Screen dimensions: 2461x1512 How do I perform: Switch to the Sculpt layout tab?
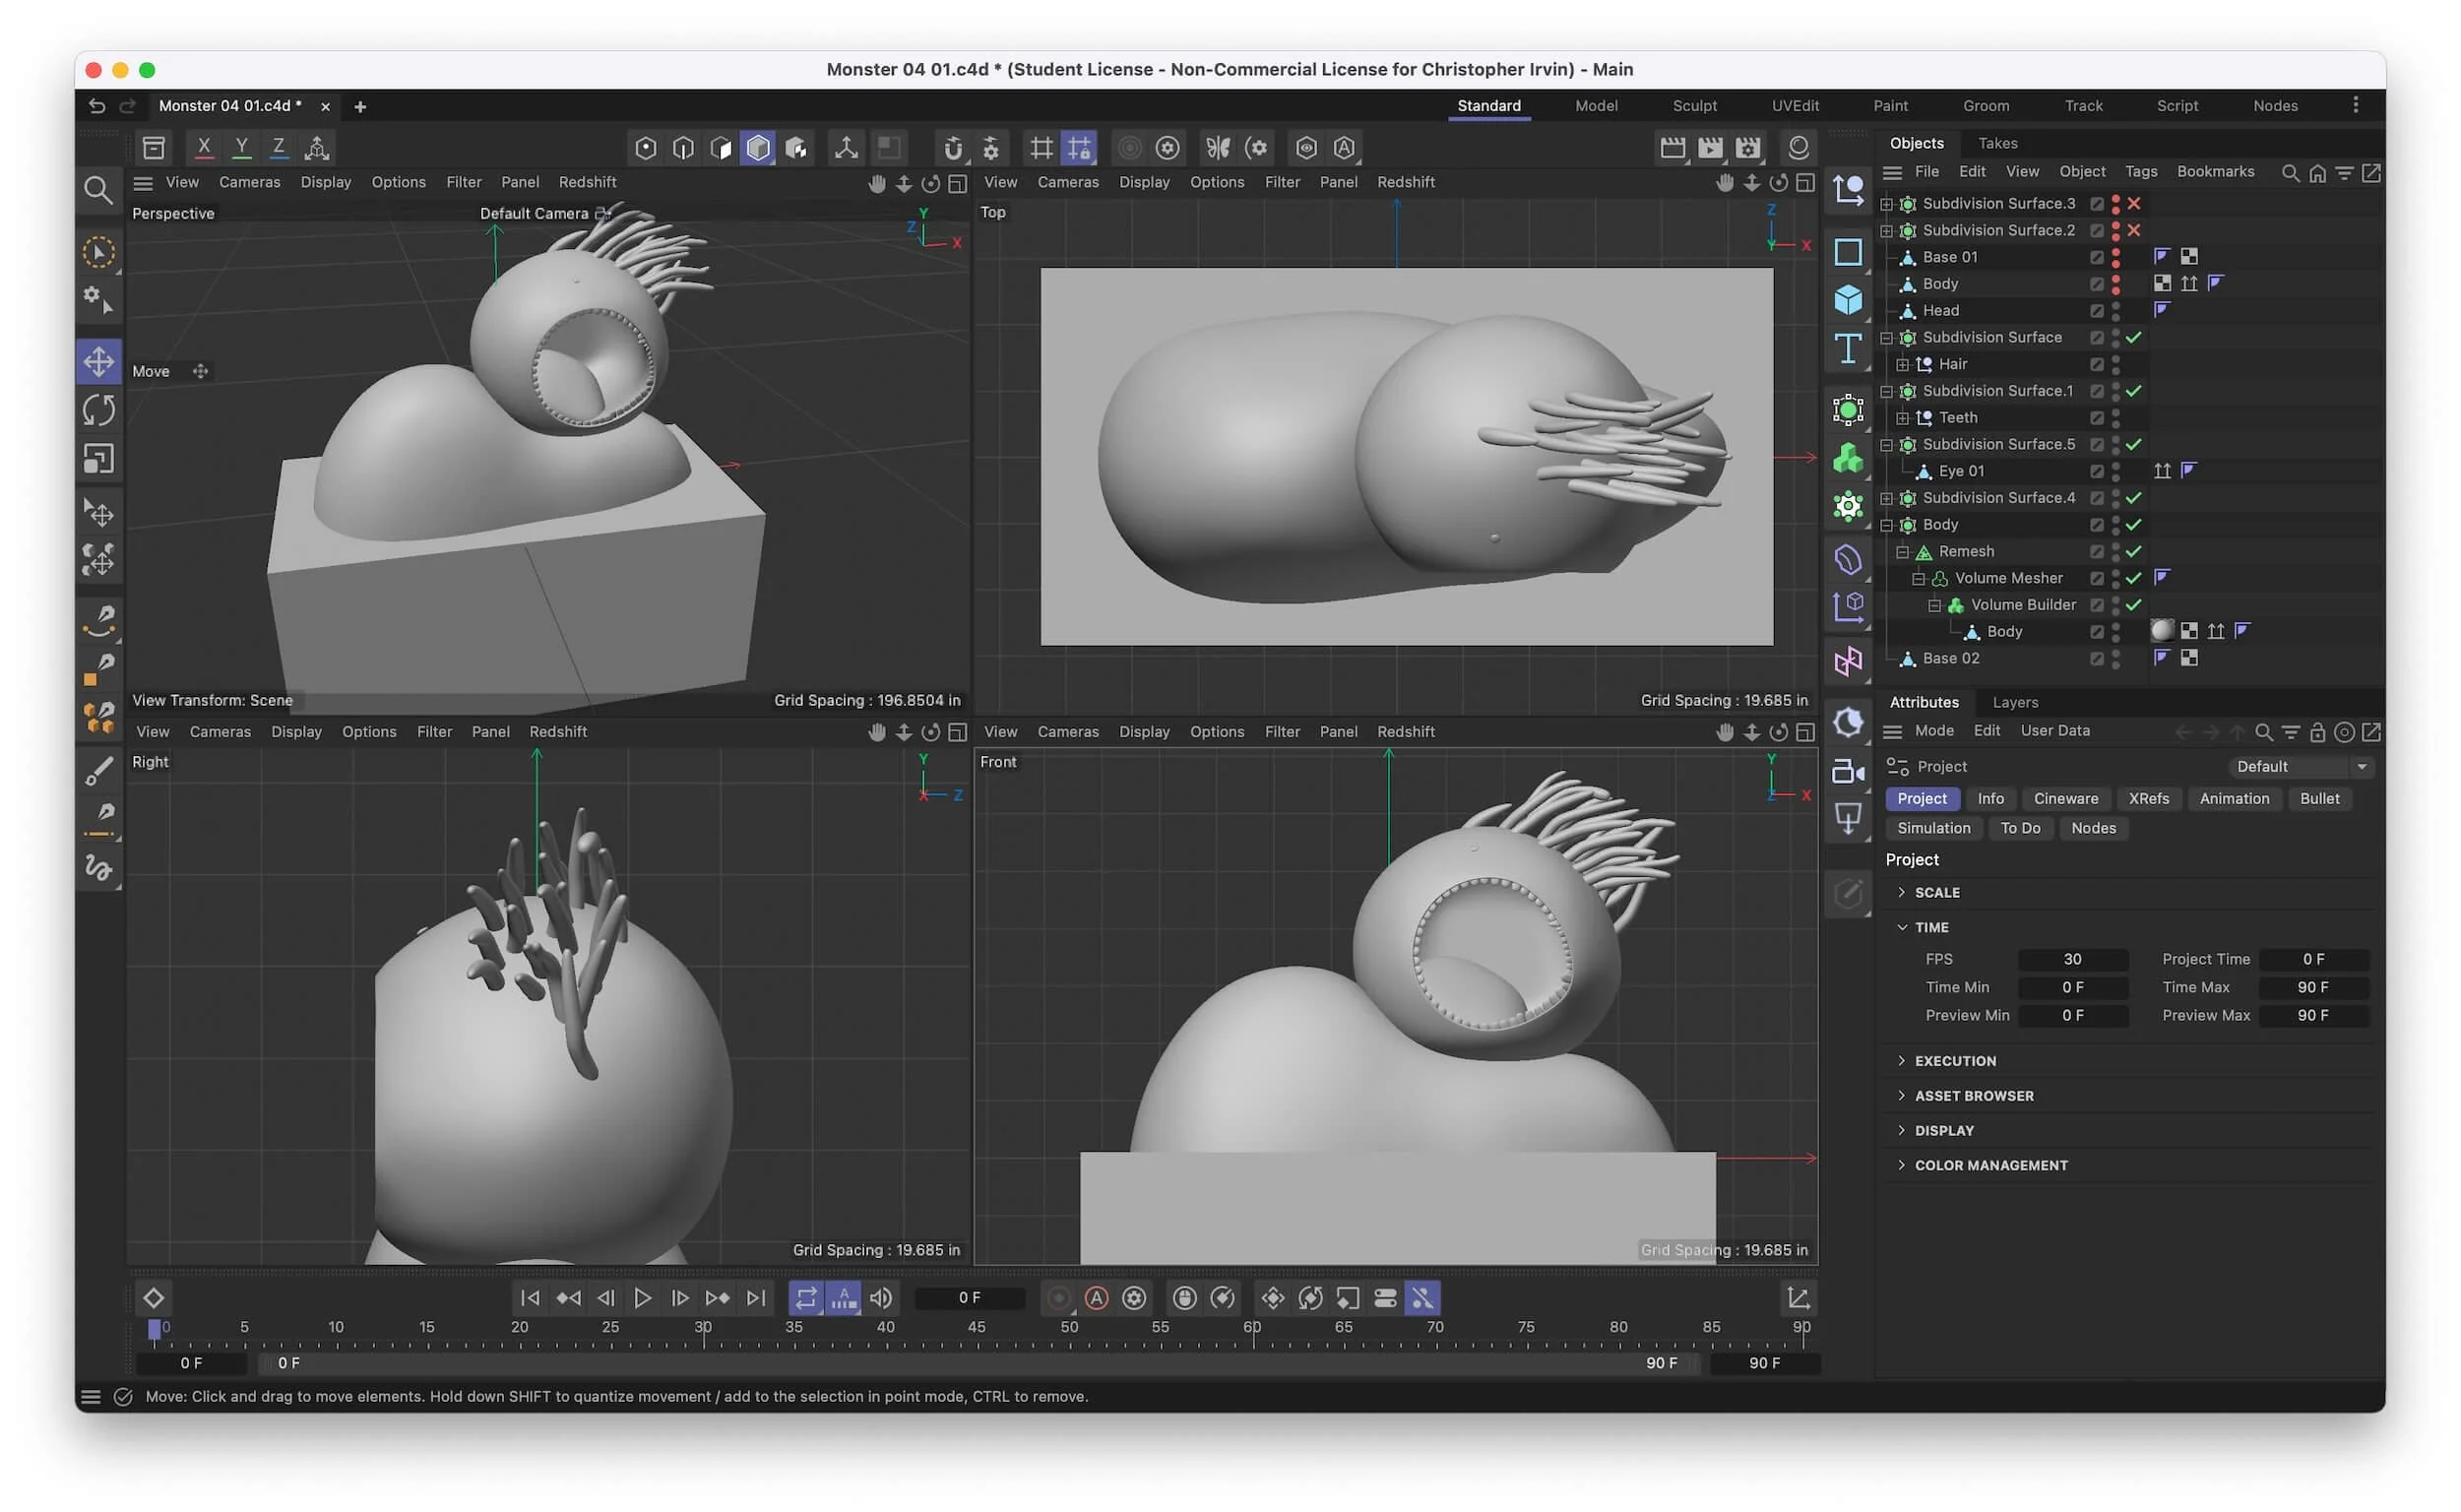click(x=1693, y=106)
